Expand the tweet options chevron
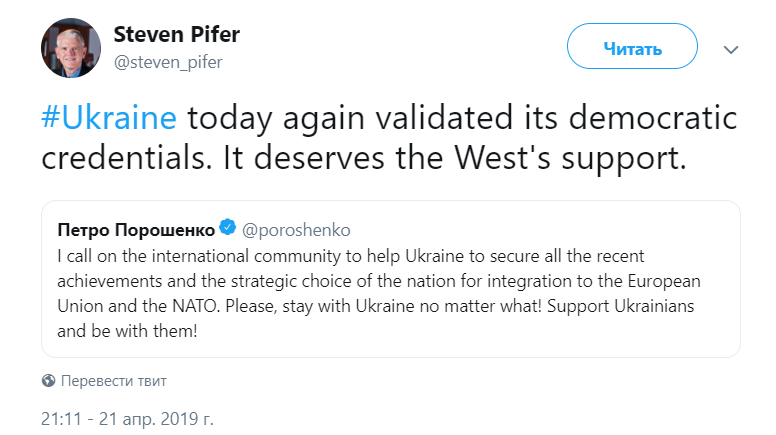The image size is (776, 435). pos(731,49)
